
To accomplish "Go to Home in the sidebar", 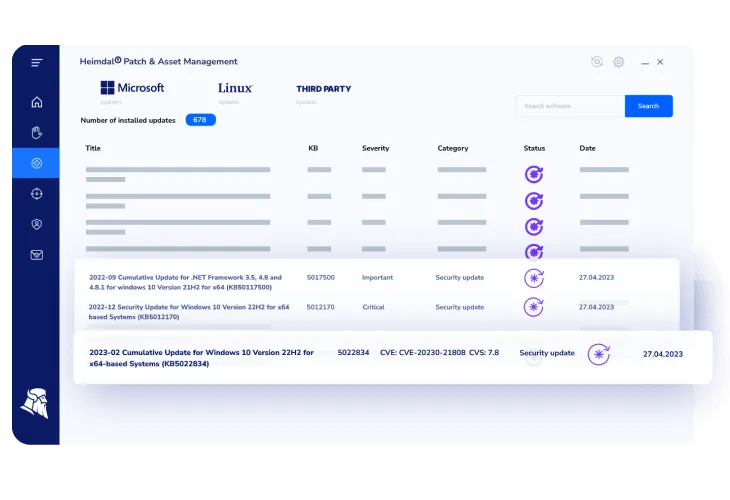I will pos(37,102).
